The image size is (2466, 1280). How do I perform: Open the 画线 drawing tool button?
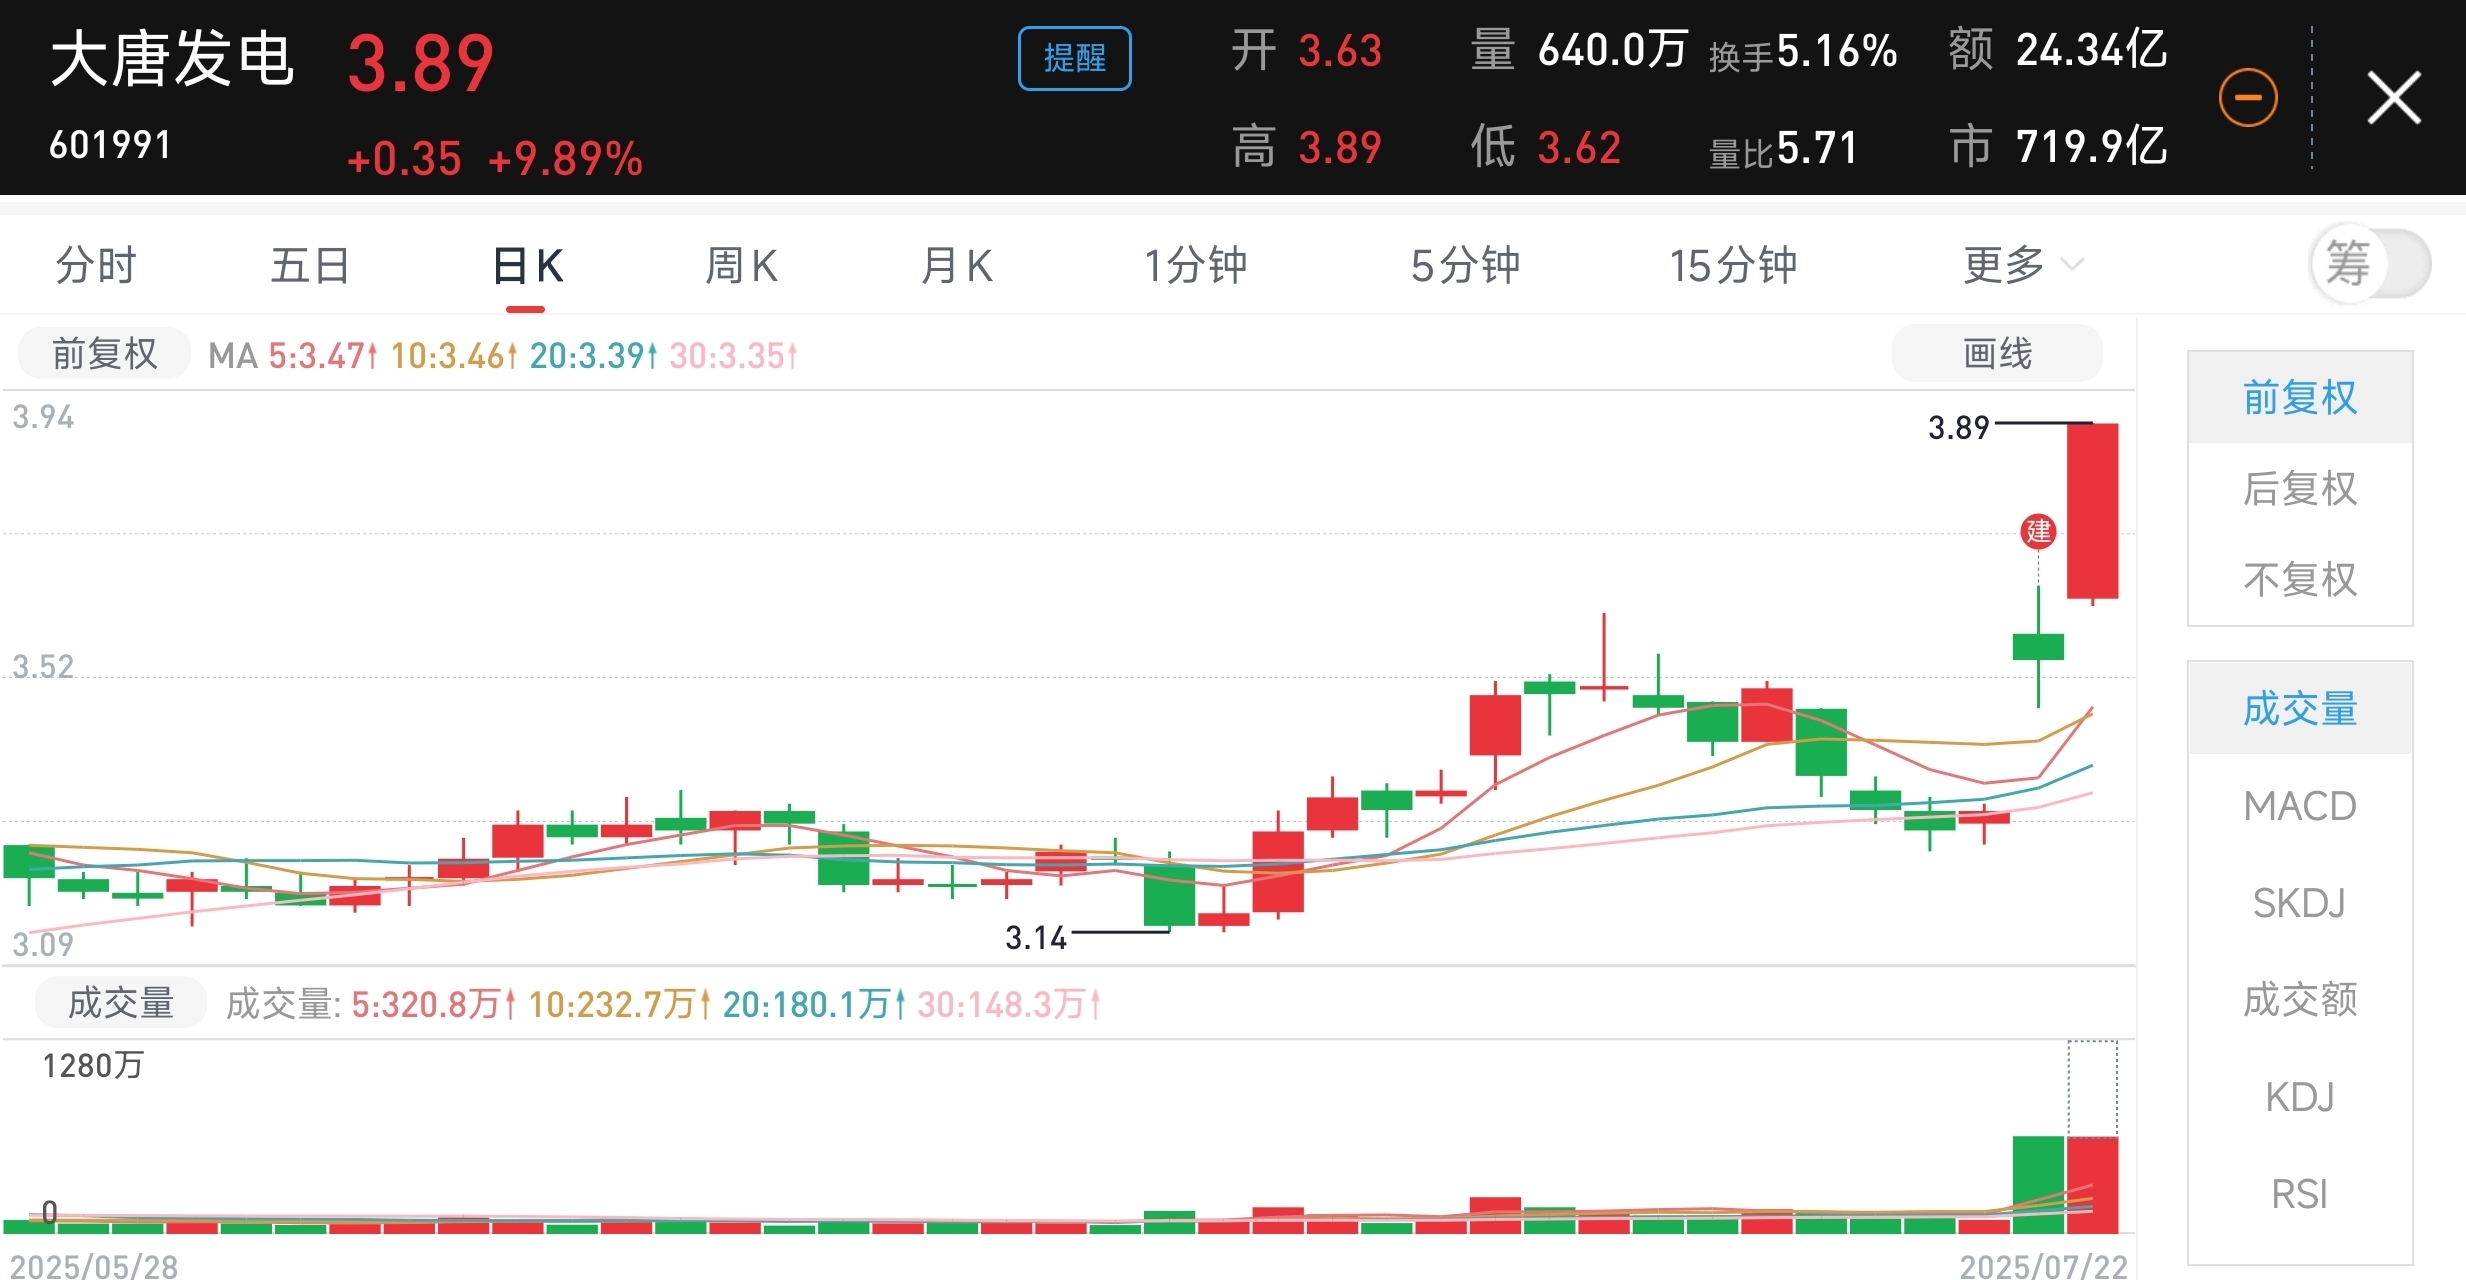[1997, 353]
